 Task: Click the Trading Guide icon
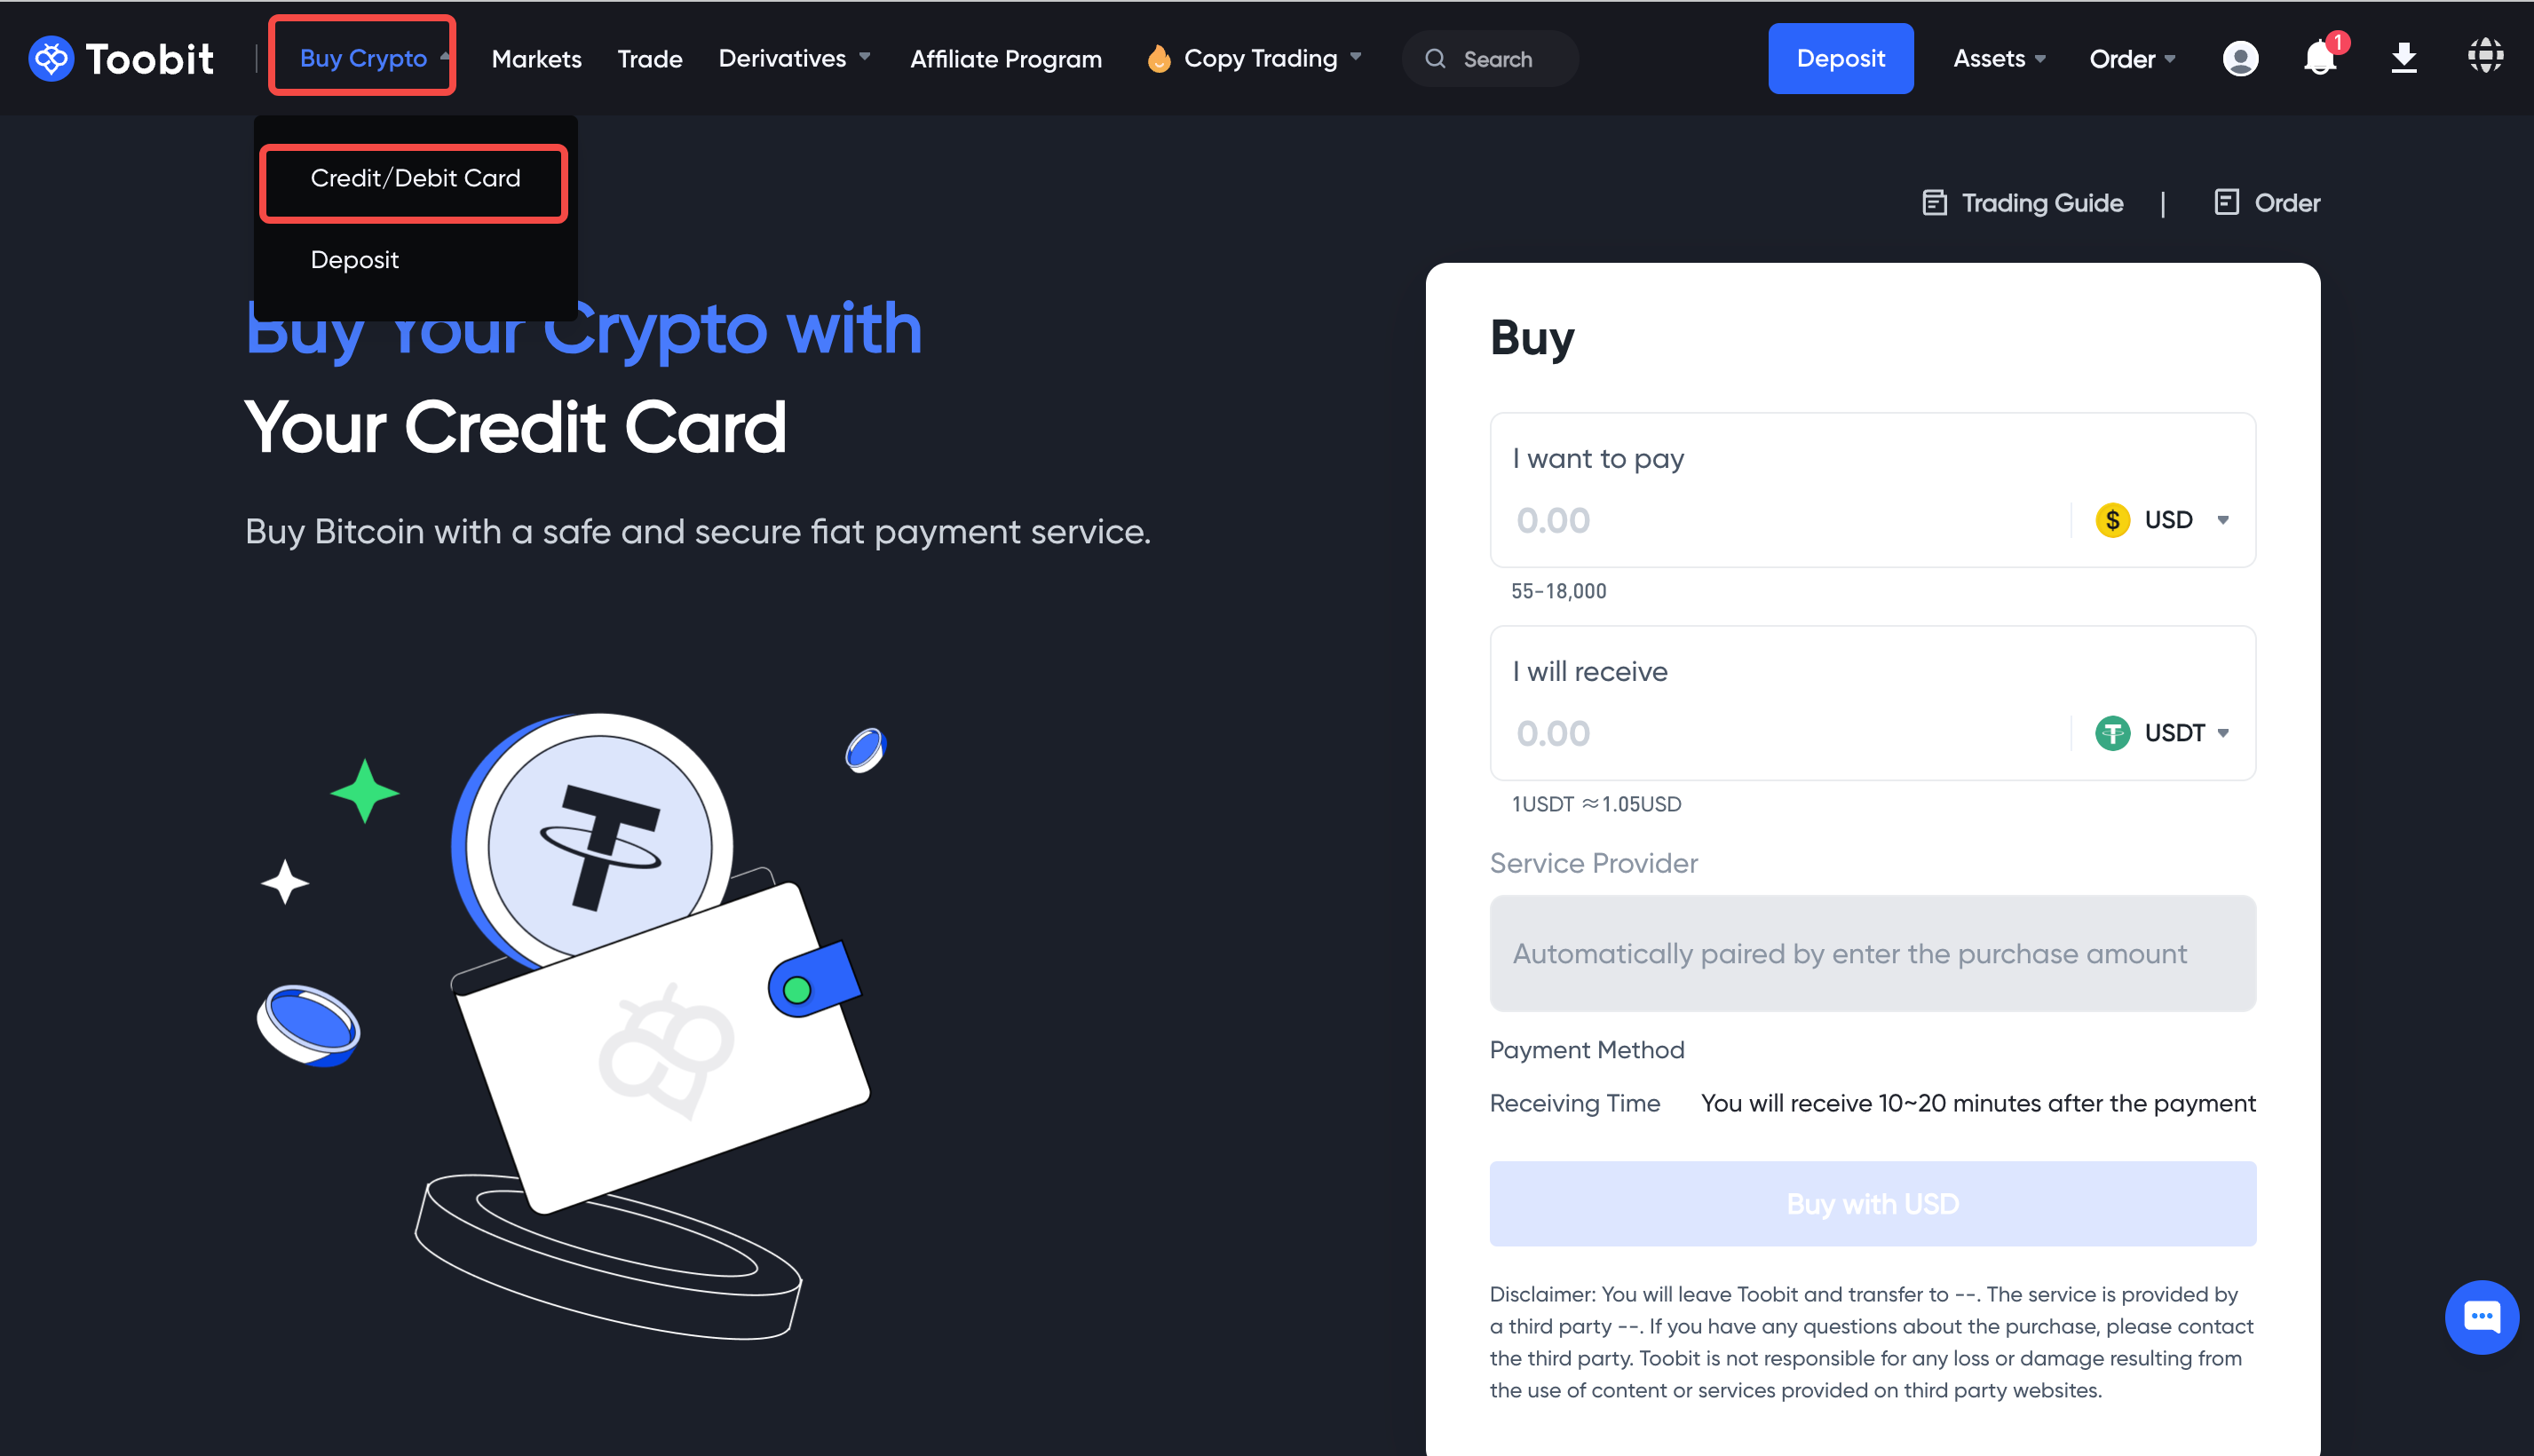pos(1934,203)
